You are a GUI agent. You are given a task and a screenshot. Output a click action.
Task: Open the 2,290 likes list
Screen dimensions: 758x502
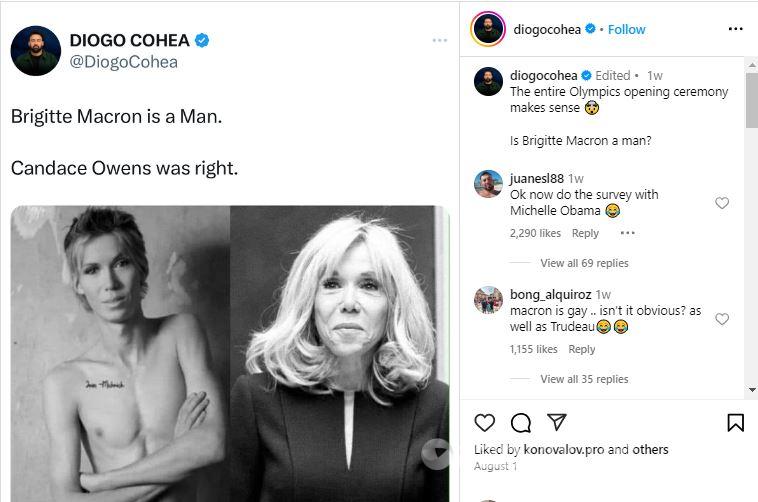(x=535, y=233)
